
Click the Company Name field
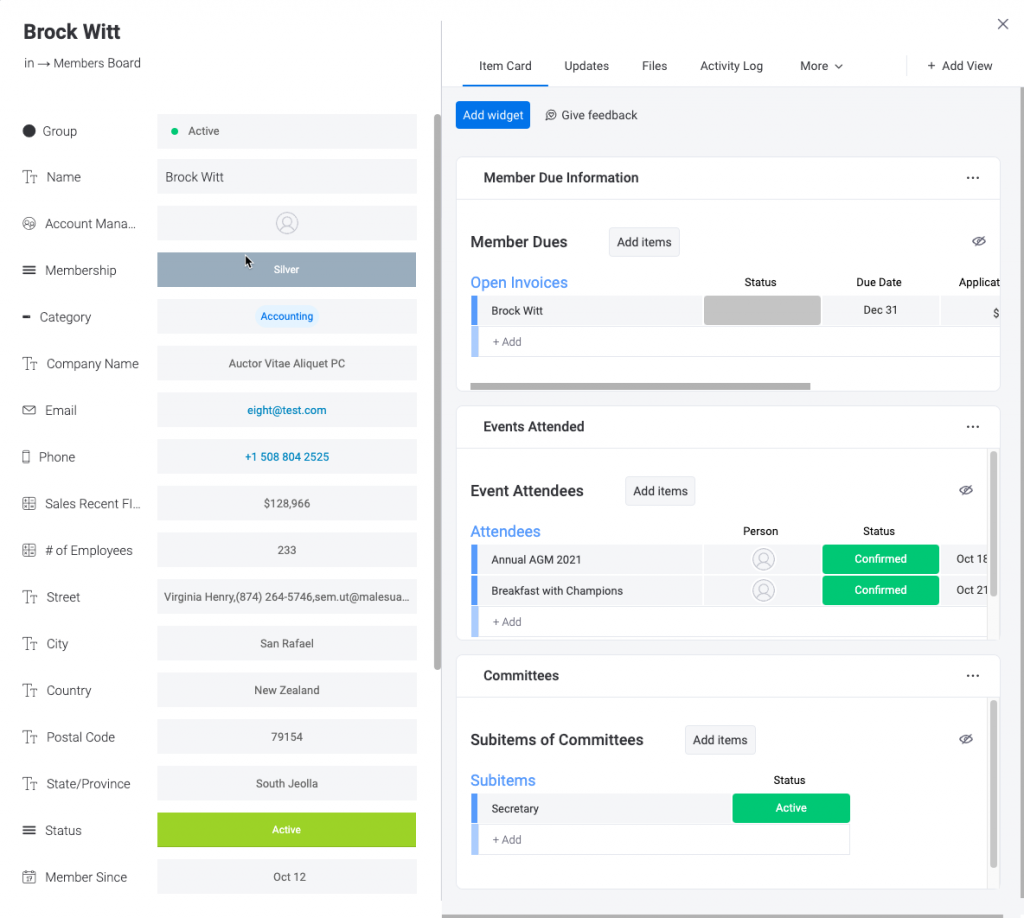coord(286,364)
